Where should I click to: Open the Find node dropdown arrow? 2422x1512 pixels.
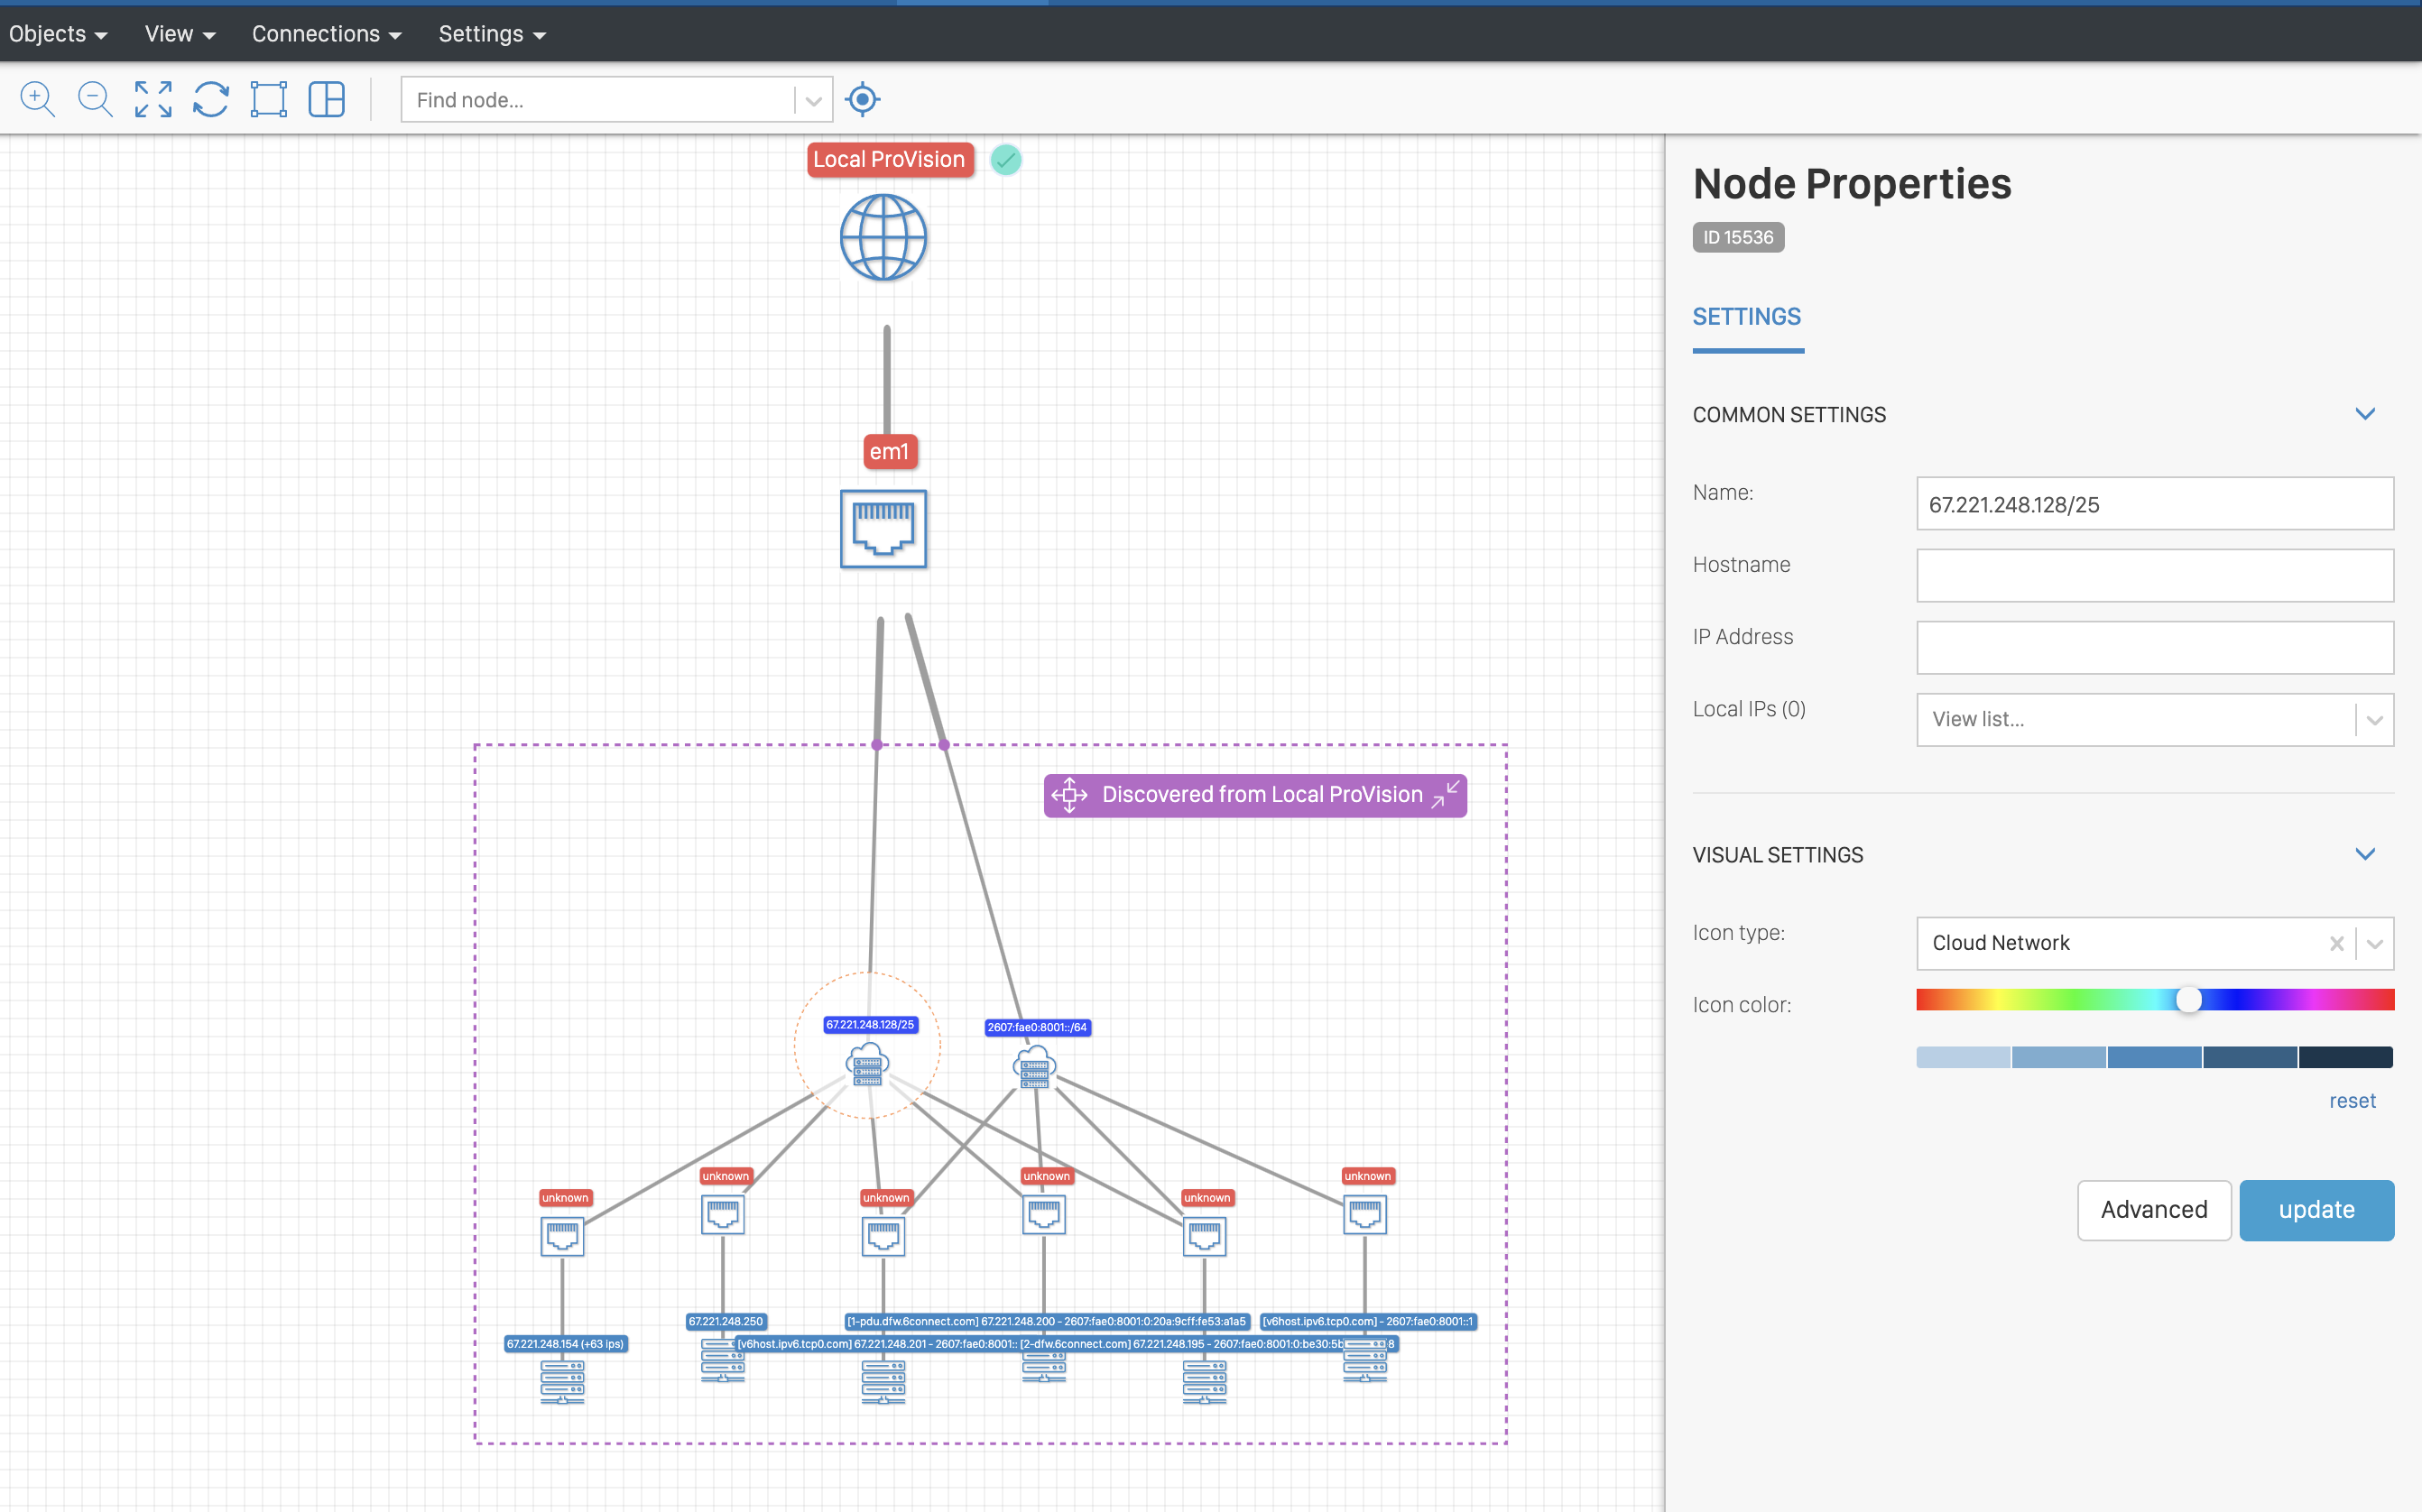click(x=813, y=100)
